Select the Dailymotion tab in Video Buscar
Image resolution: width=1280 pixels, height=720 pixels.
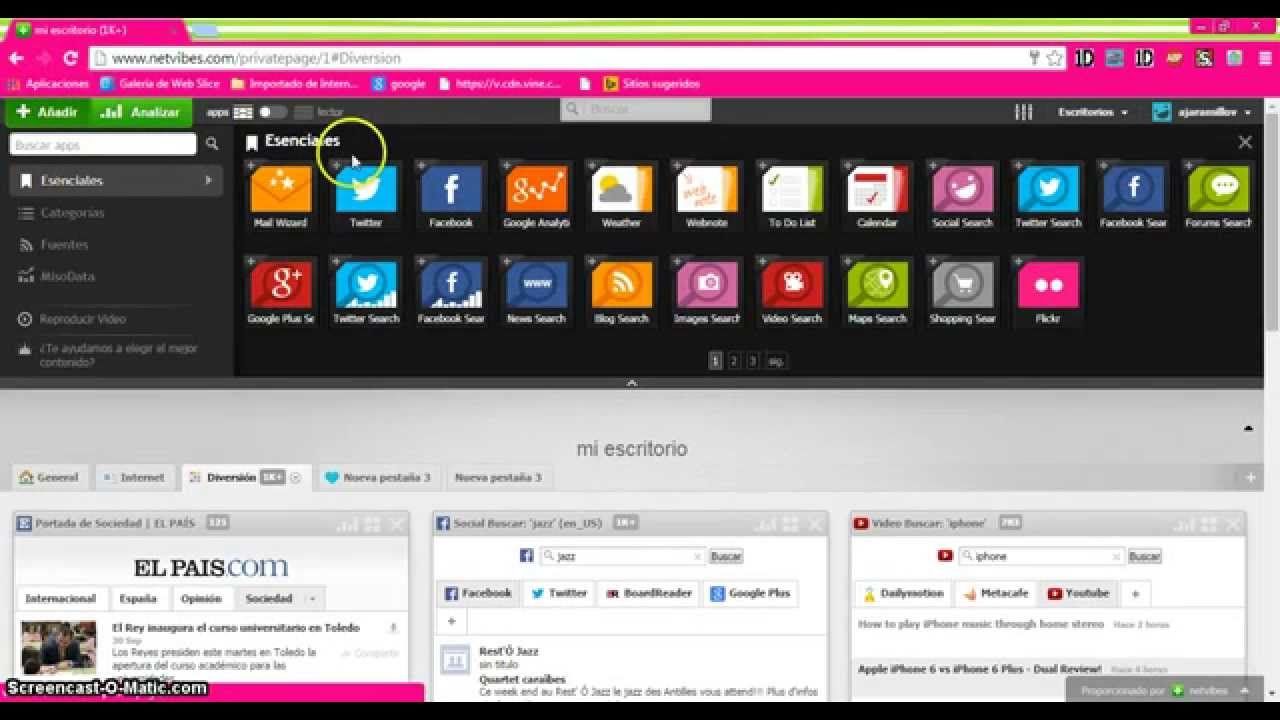tap(903, 593)
